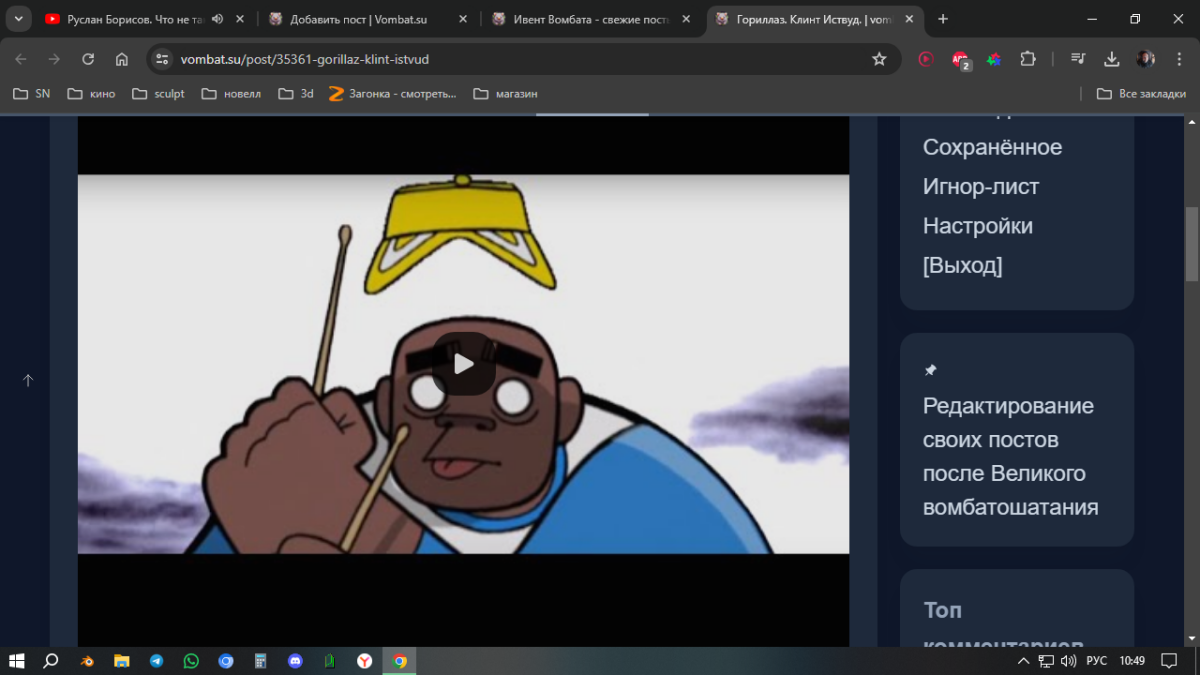Screen dimensions: 1200x675
Task: Open a new browser tab
Action: (943, 19)
